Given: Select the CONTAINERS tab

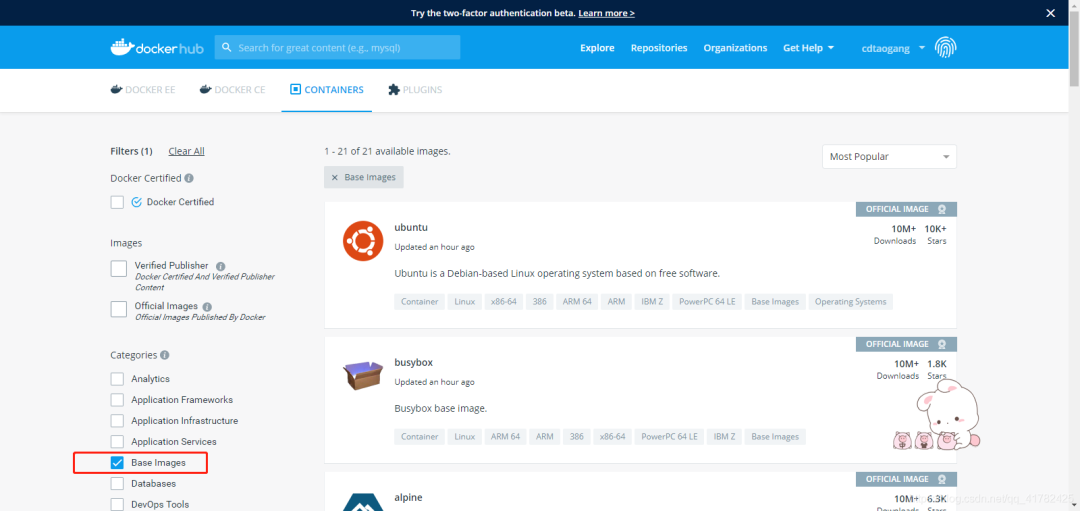Looking at the screenshot, I should (326, 90).
